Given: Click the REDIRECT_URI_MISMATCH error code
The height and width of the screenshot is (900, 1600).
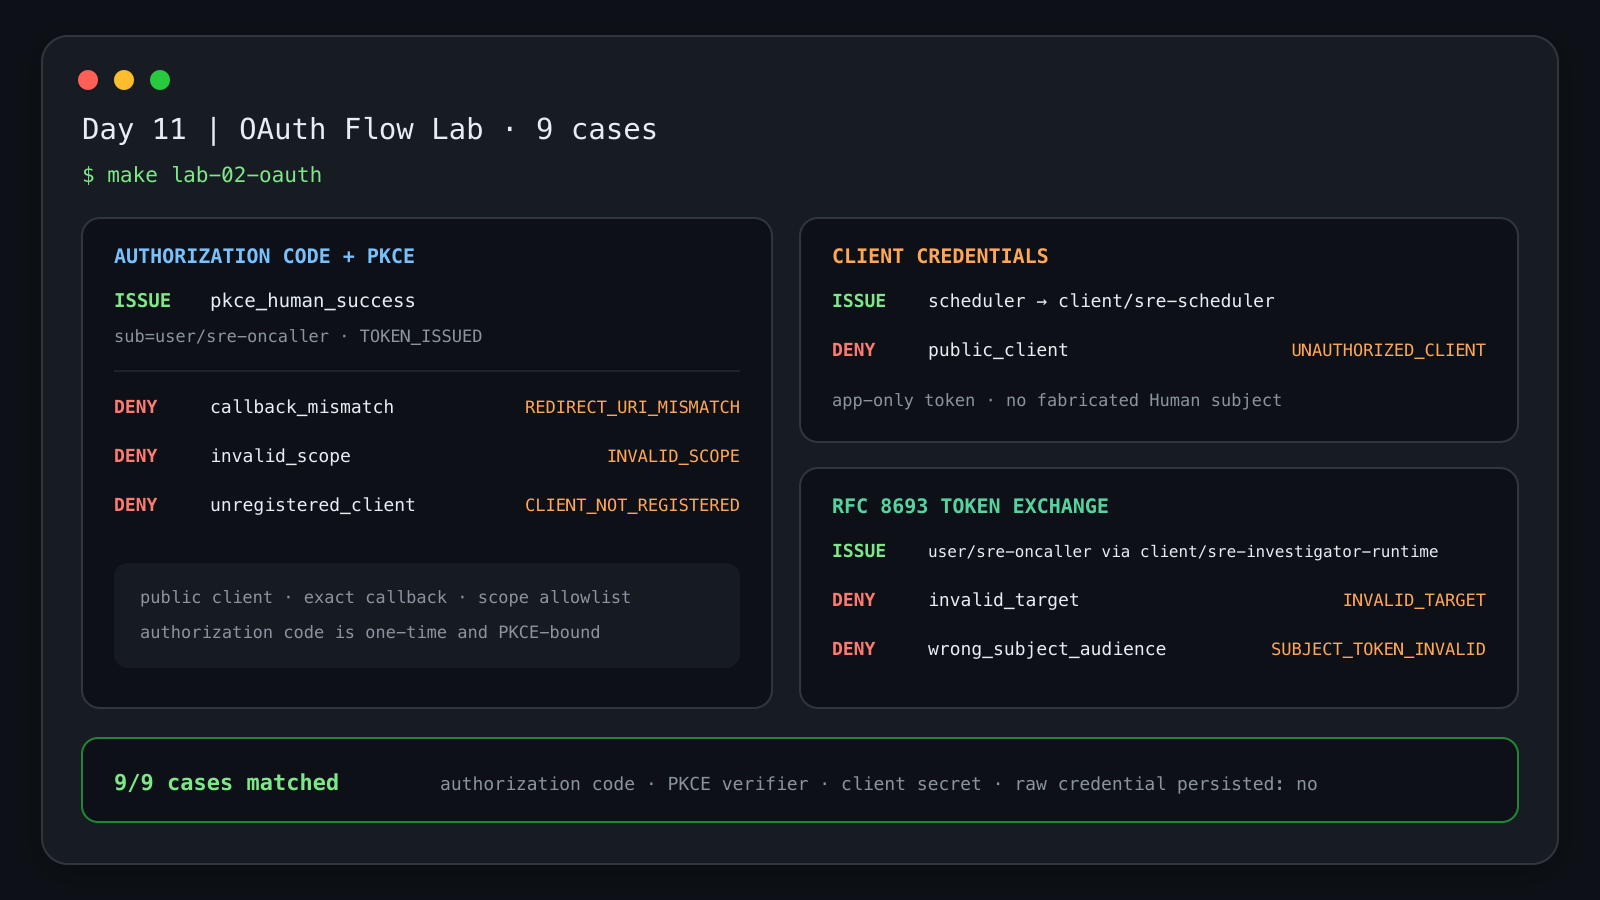Looking at the screenshot, I should pyautogui.click(x=632, y=407).
